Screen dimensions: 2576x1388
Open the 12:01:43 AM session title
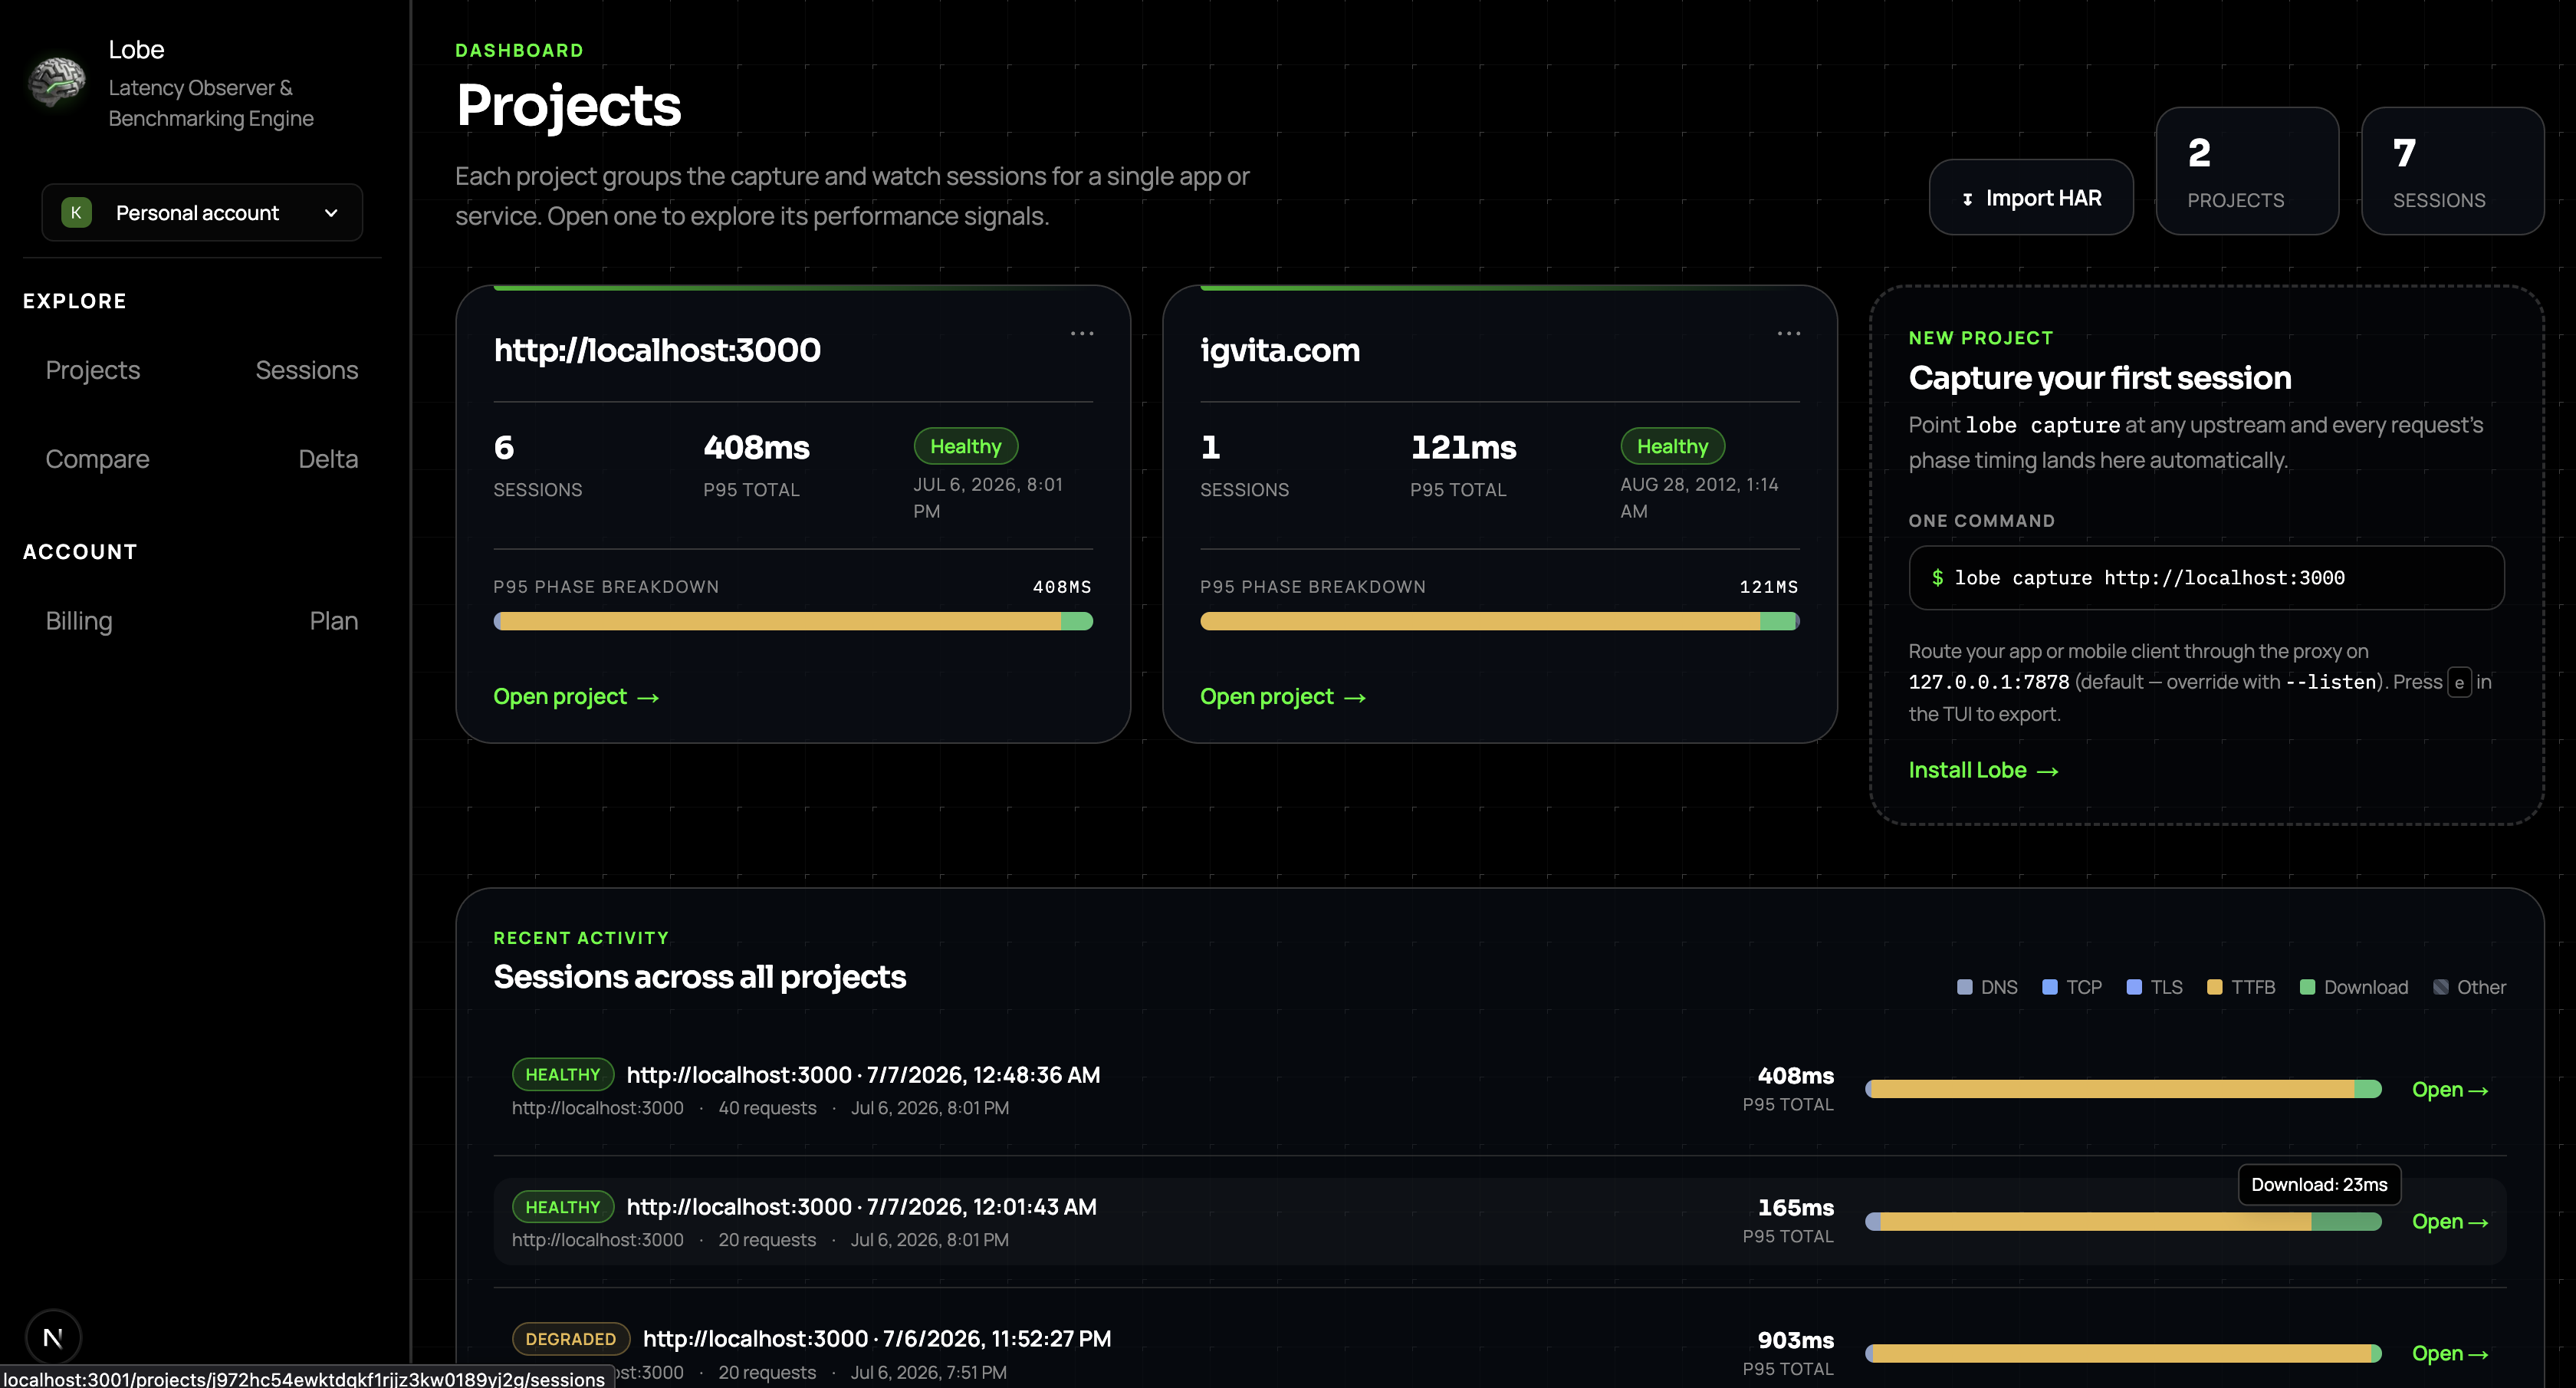tap(861, 1207)
